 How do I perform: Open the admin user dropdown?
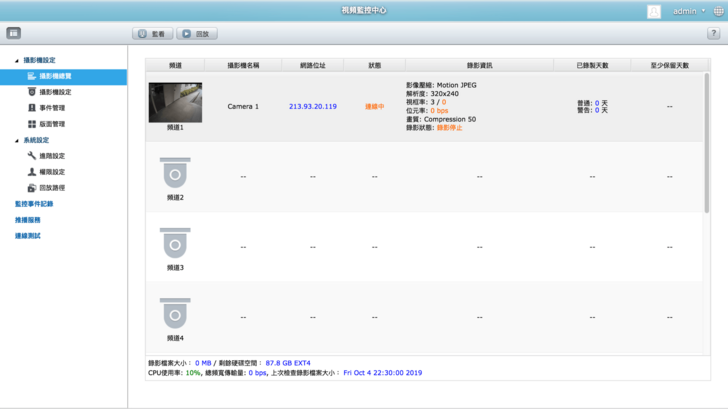689,11
